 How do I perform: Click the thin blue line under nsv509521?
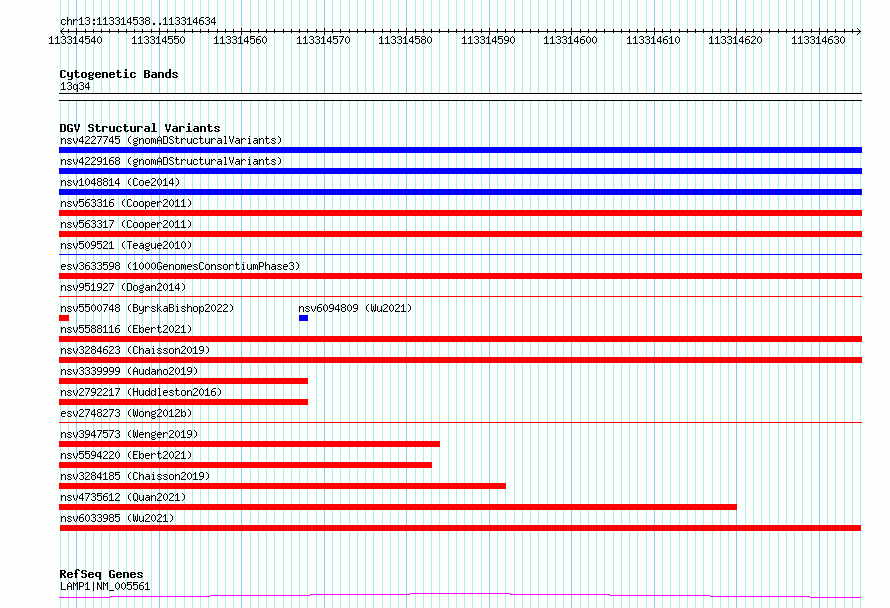(x=460, y=254)
